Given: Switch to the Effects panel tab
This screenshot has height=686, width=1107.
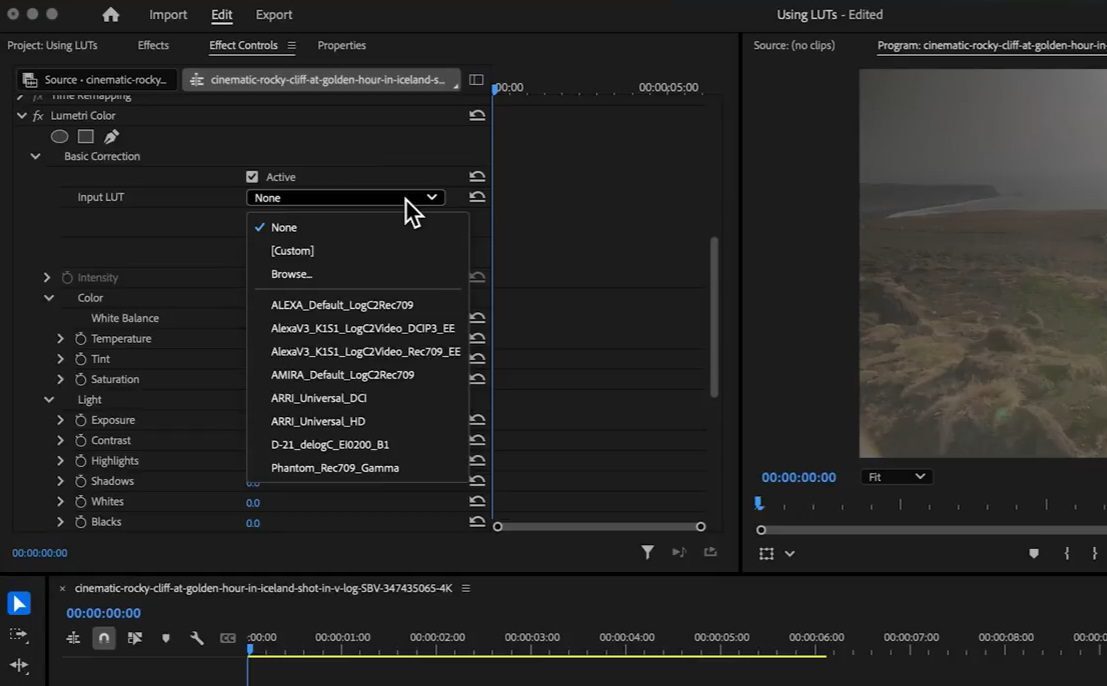Looking at the screenshot, I should (x=153, y=45).
